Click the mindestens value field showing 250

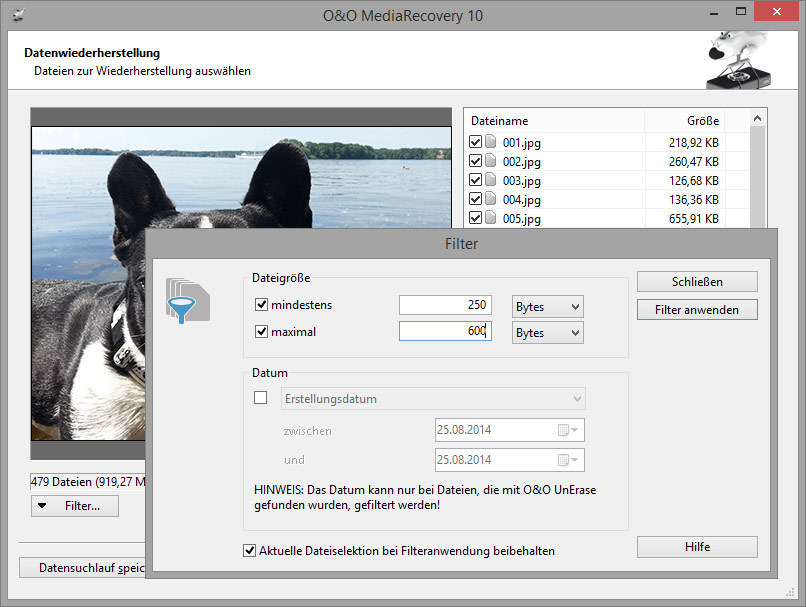point(445,307)
